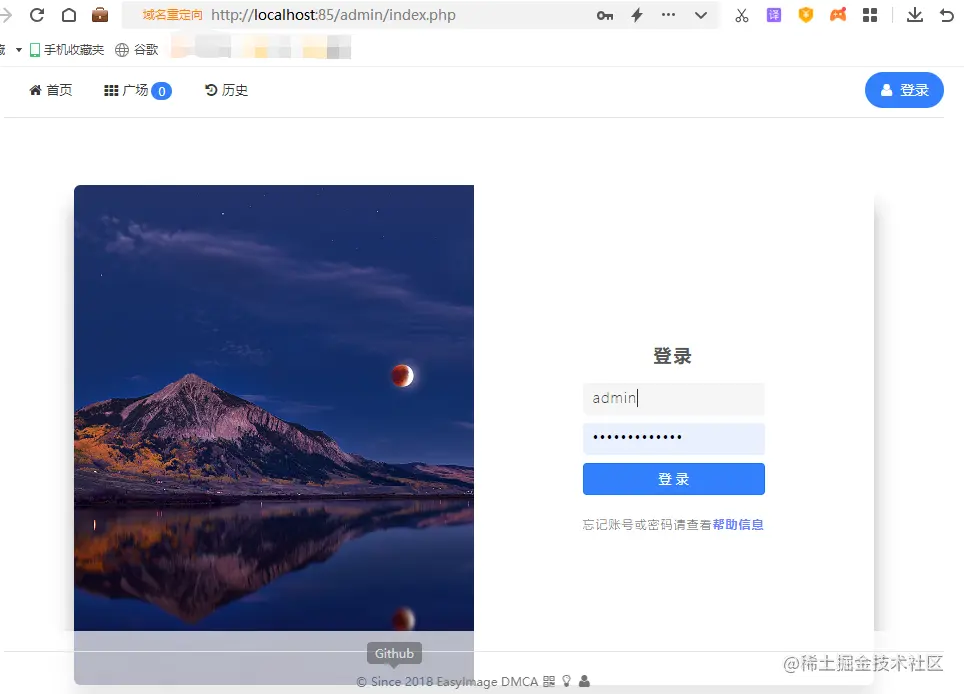Click the scissors extension icon
The image size is (964, 694).
742,15
